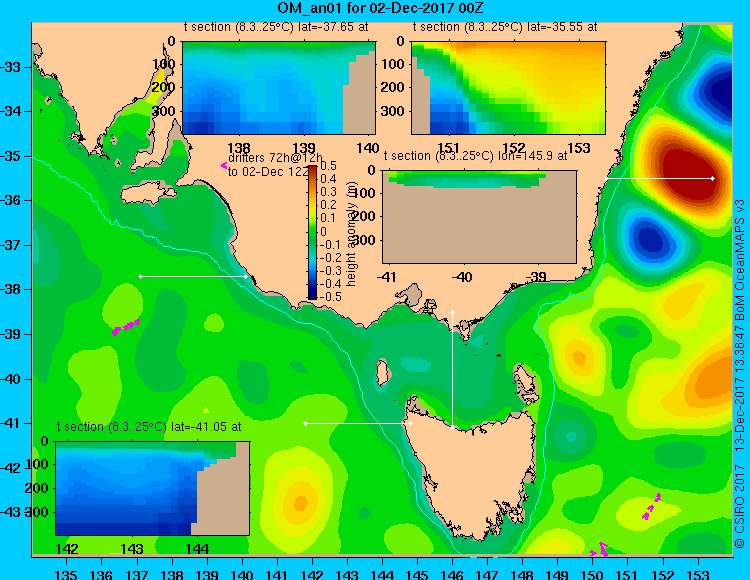The image size is (750, 580).
Task: Click the height anomaly color bar
Action: click(312, 232)
